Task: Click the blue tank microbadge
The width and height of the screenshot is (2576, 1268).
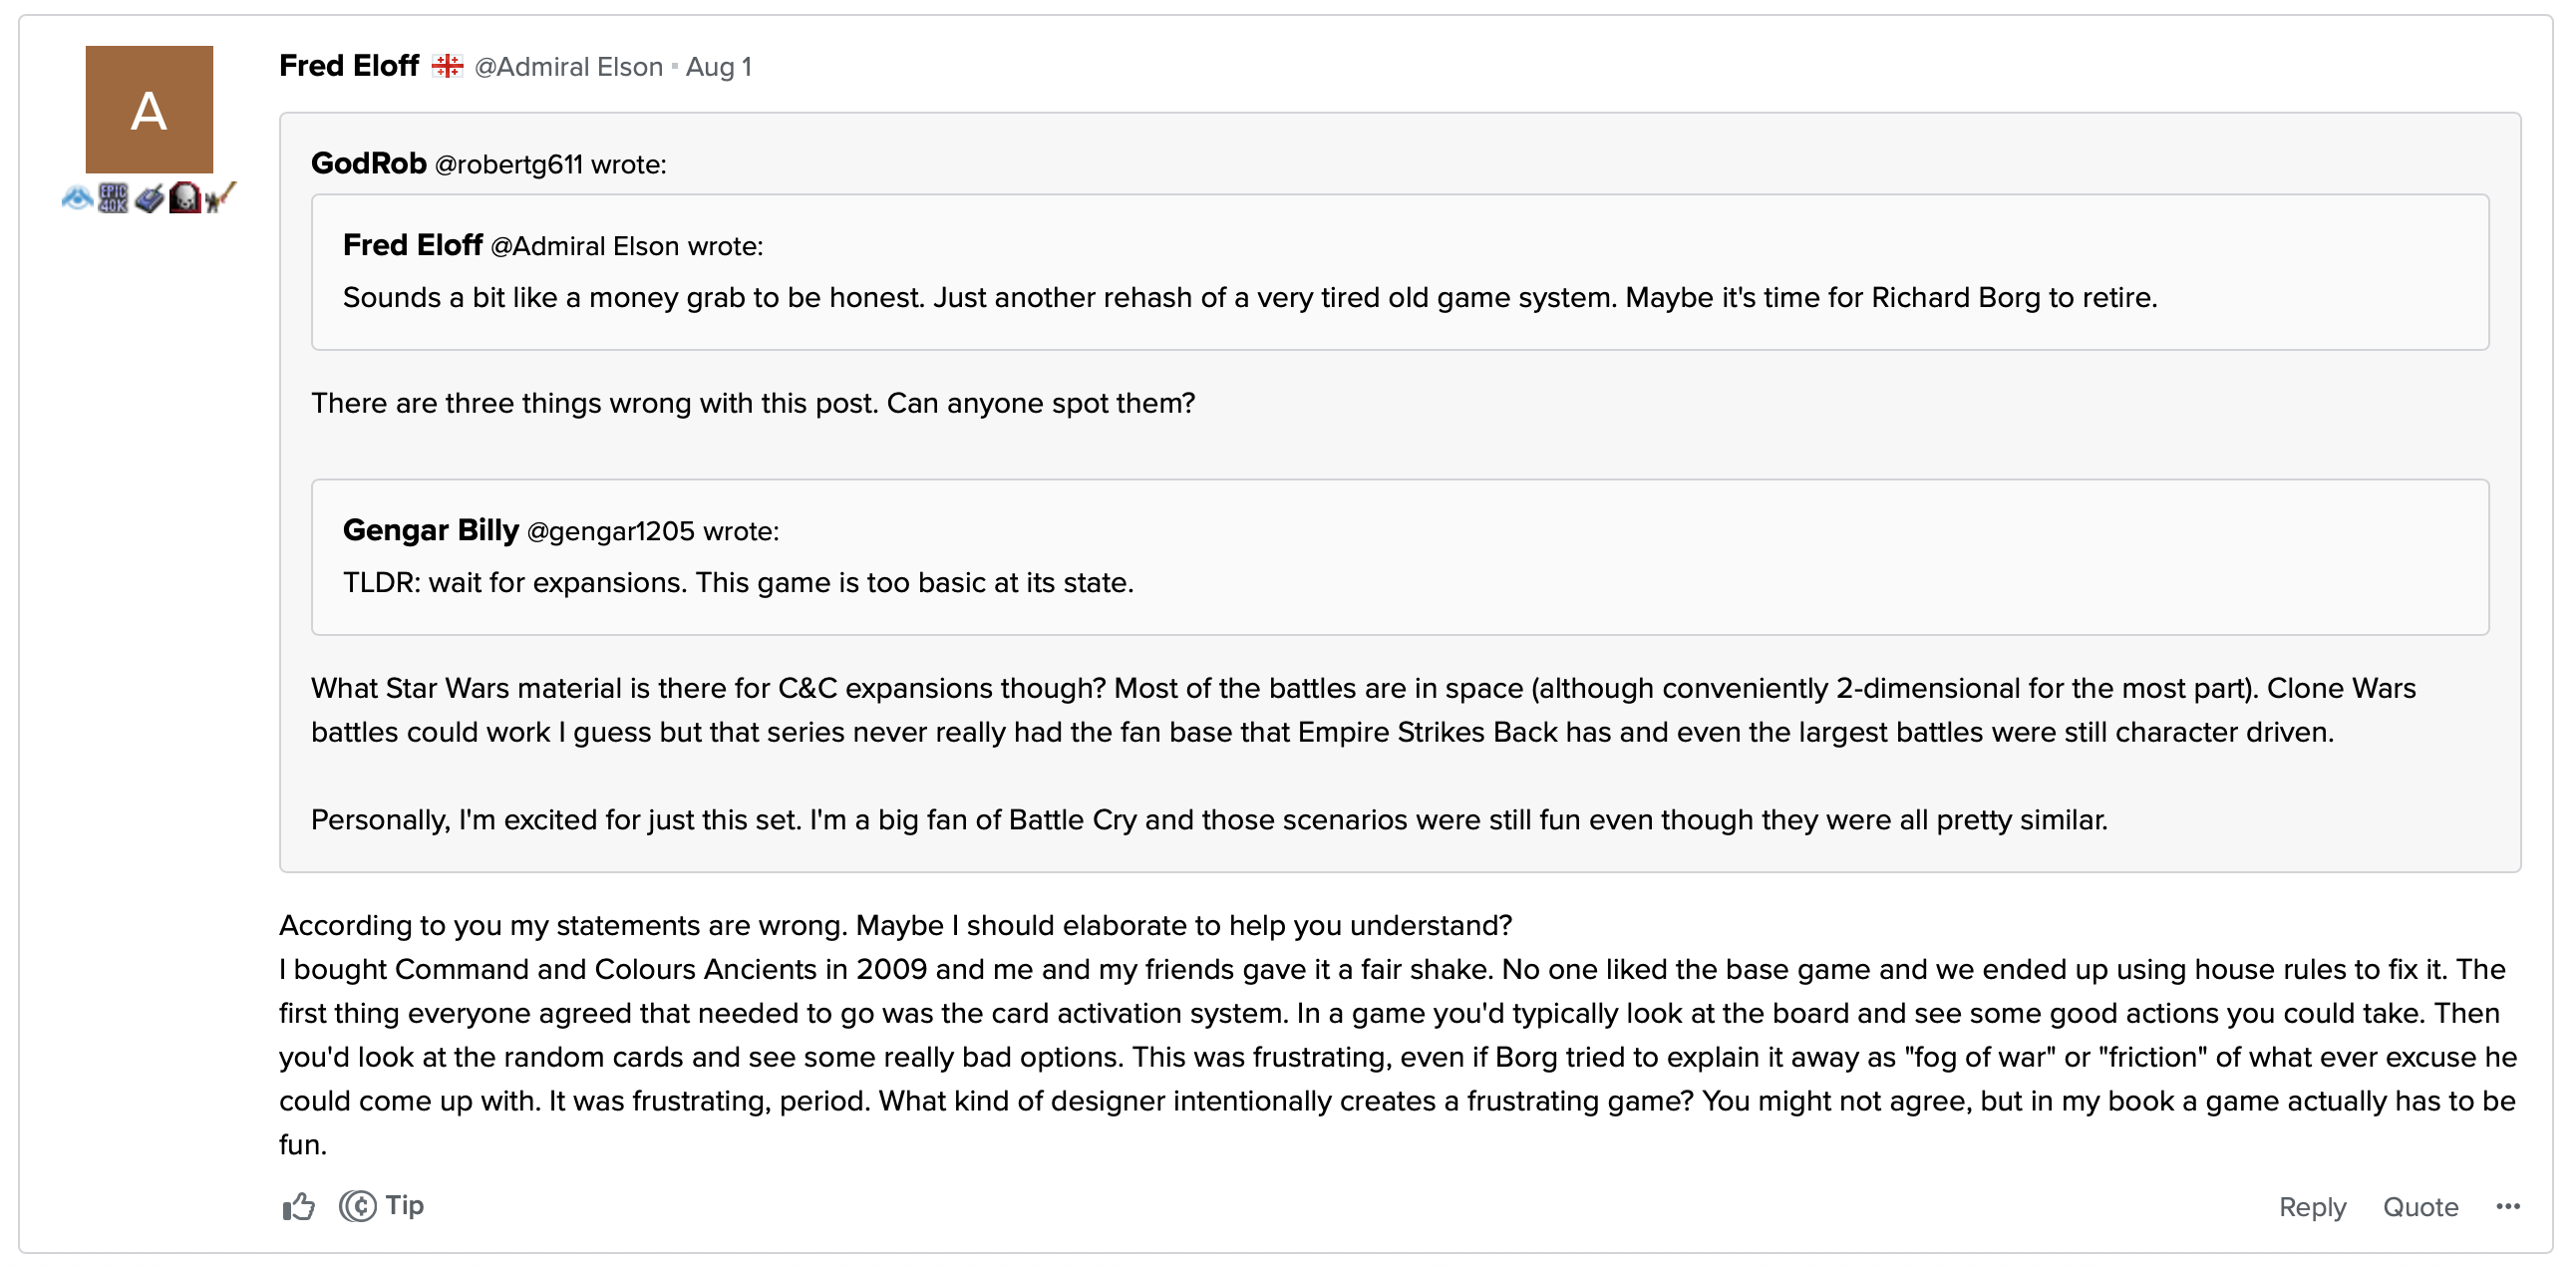Action: (x=149, y=198)
